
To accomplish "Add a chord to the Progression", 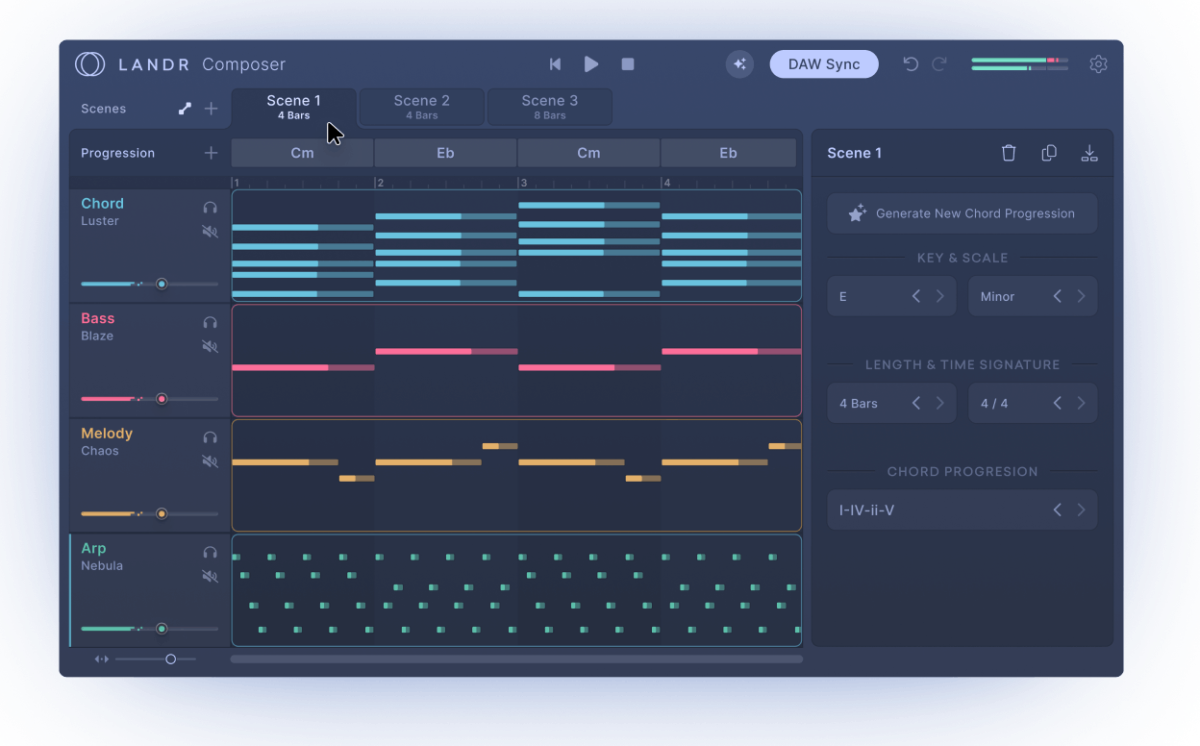I will pos(211,153).
